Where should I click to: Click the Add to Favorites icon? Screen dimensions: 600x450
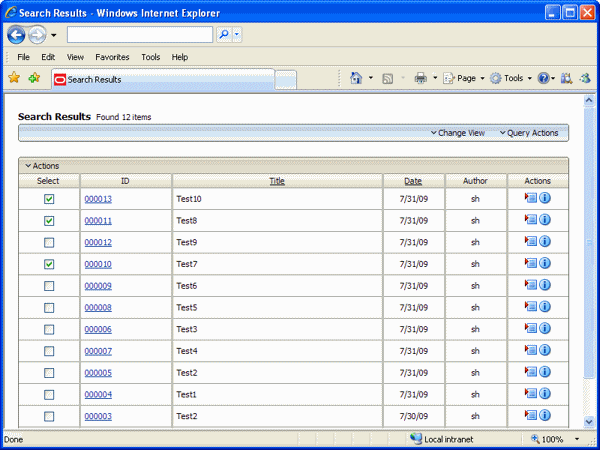(34, 78)
